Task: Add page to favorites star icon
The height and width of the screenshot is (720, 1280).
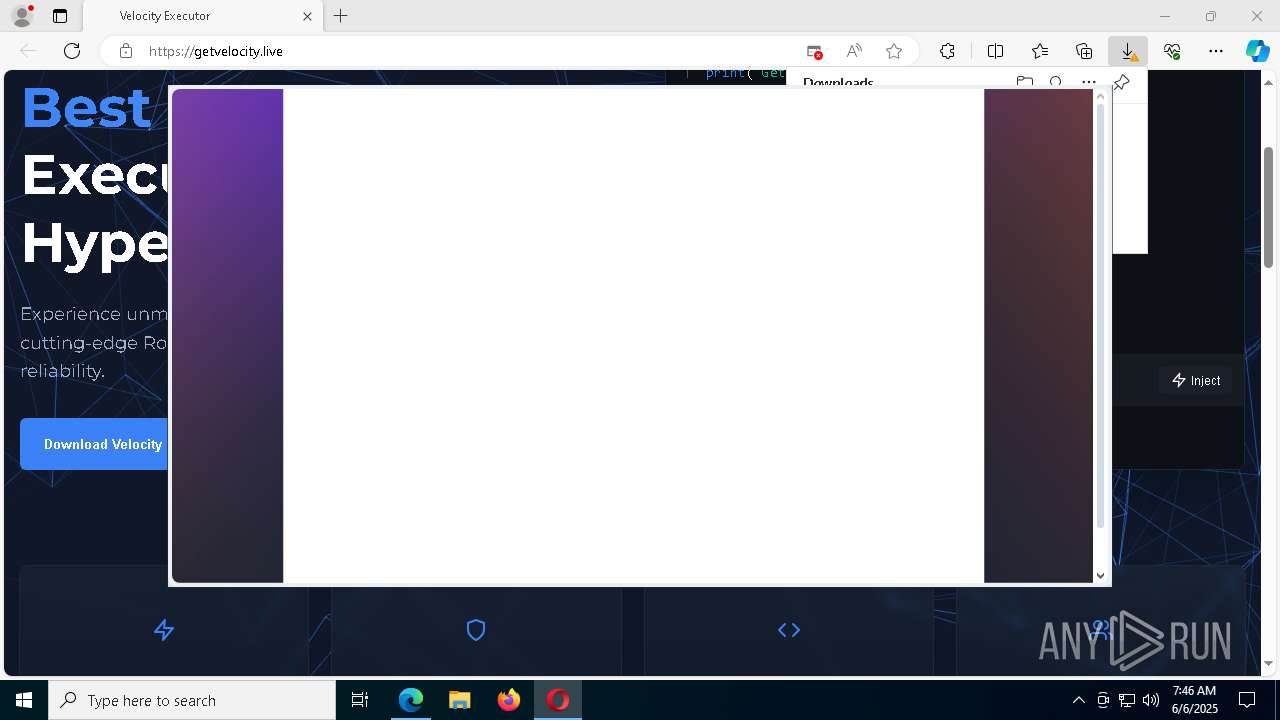Action: pyautogui.click(x=894, y=51)
